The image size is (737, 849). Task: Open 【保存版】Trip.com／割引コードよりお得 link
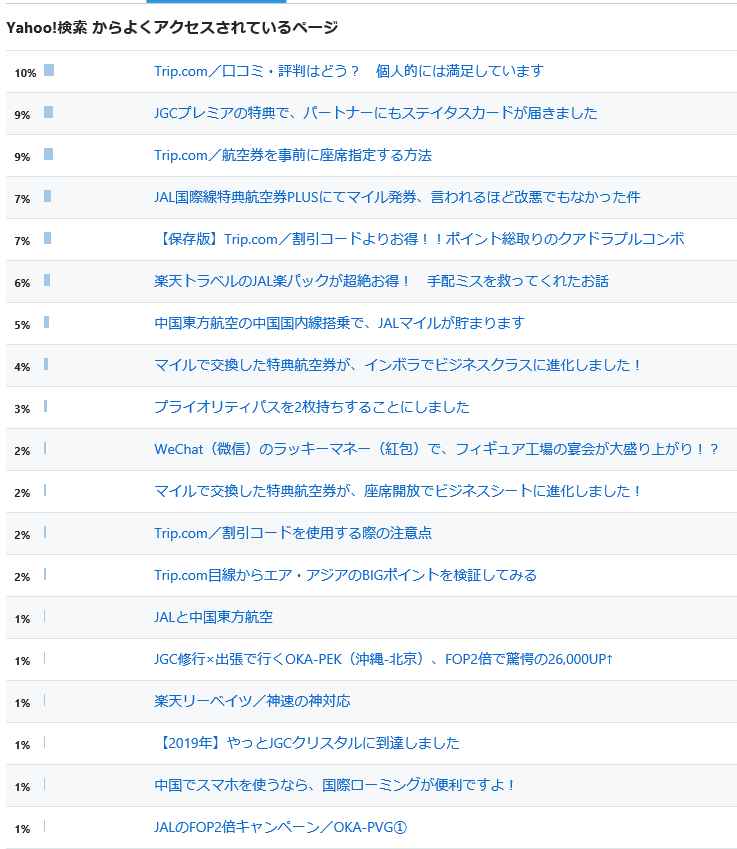click(420, 239)
